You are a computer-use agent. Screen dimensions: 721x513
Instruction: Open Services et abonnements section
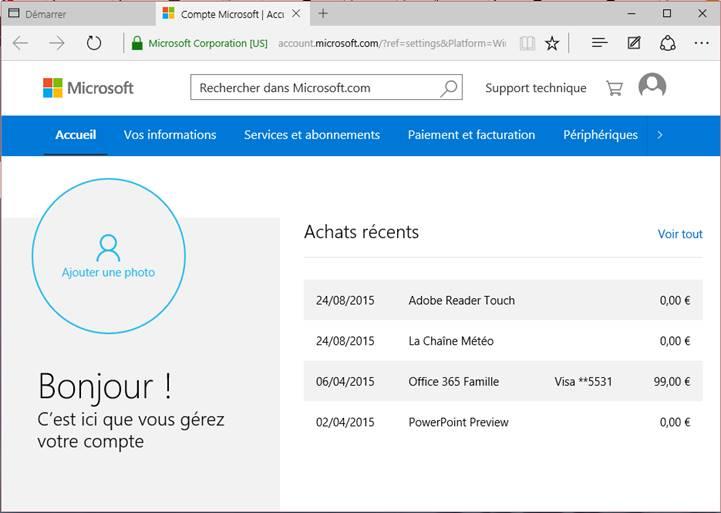click(312, 135)
